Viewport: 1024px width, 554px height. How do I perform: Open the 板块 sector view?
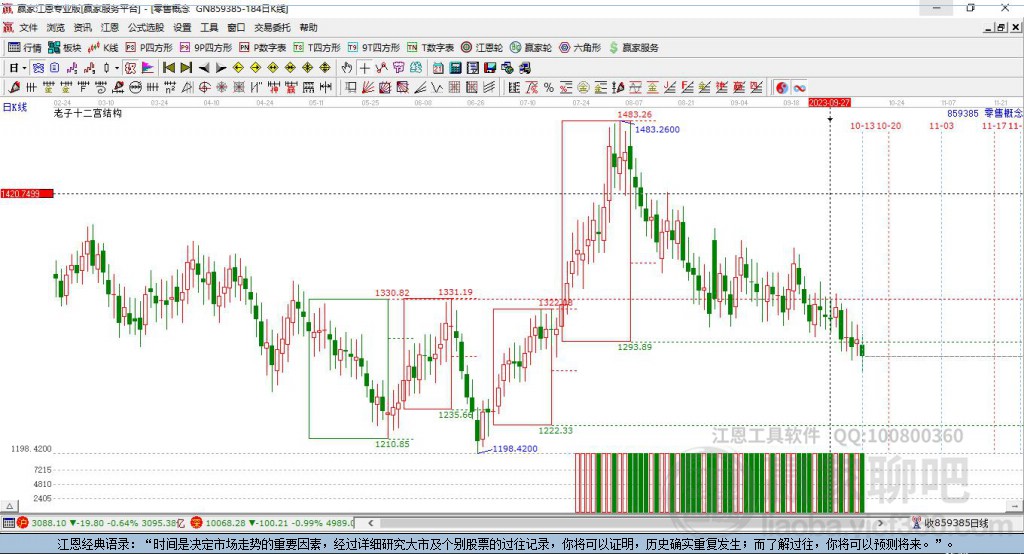click(x=65, y=48)
